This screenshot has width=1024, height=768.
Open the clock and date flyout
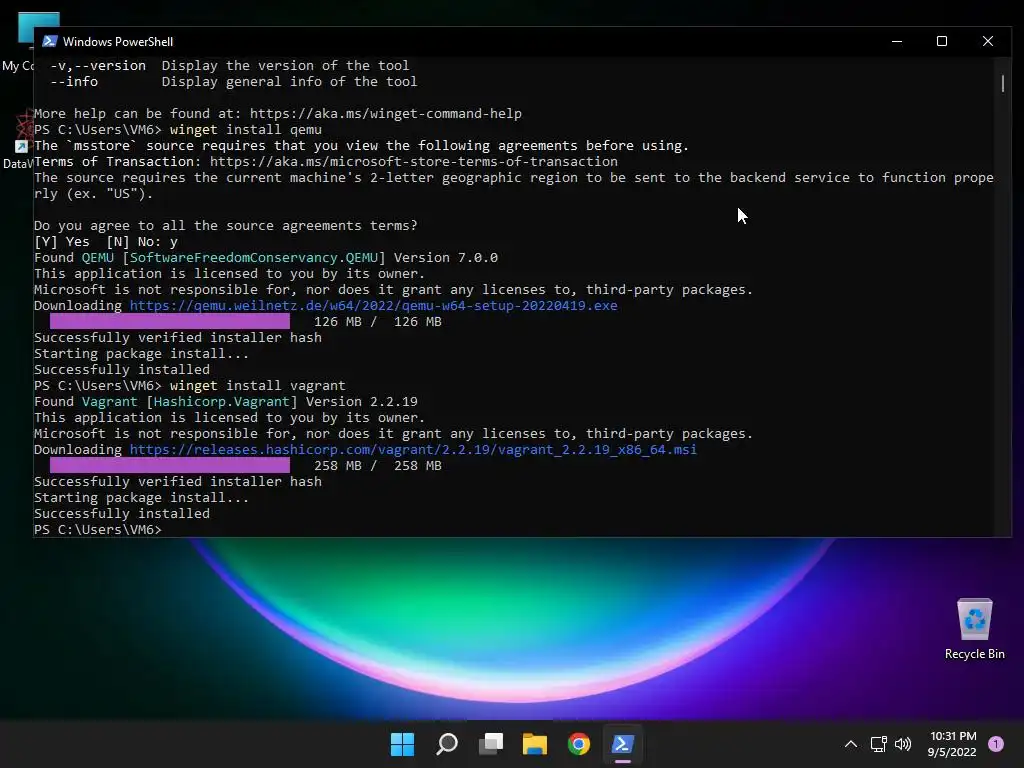[952, 744]
